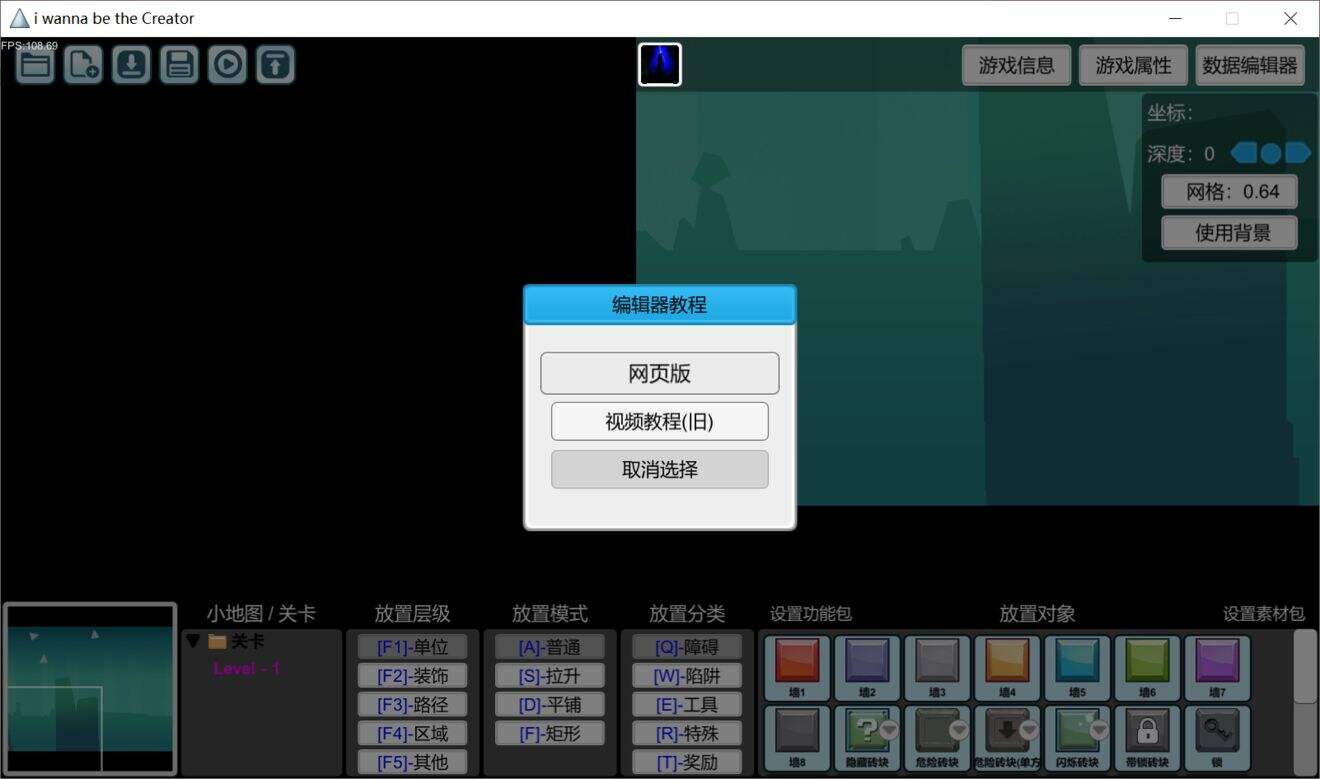Select the 带锁砖块 padlock block
Screen dimensions: 1320x779
(1147, 738)
